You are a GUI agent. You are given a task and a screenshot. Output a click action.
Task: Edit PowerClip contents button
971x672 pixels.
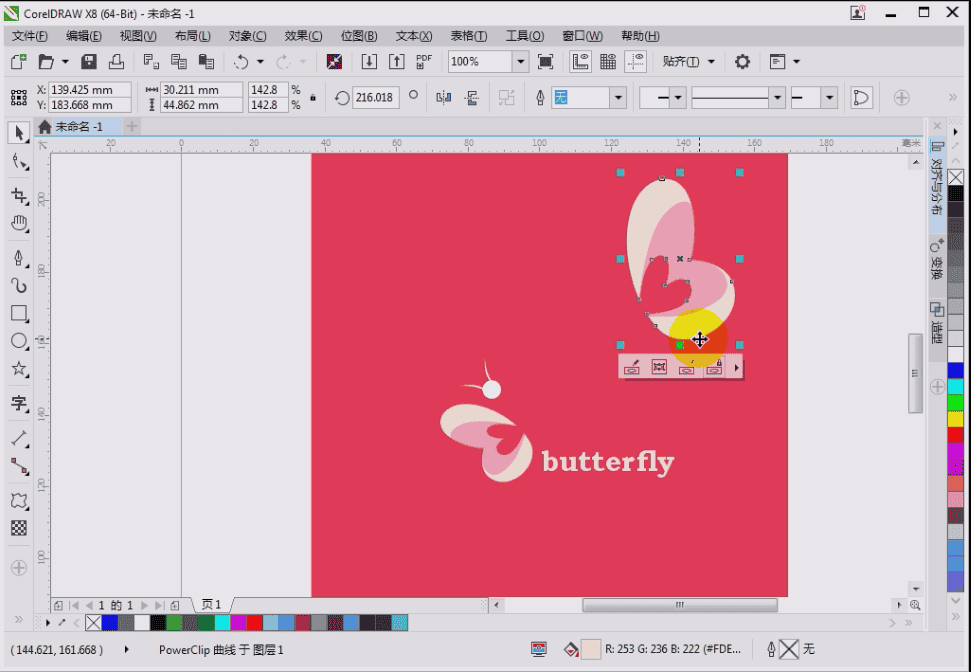[631, 367]
